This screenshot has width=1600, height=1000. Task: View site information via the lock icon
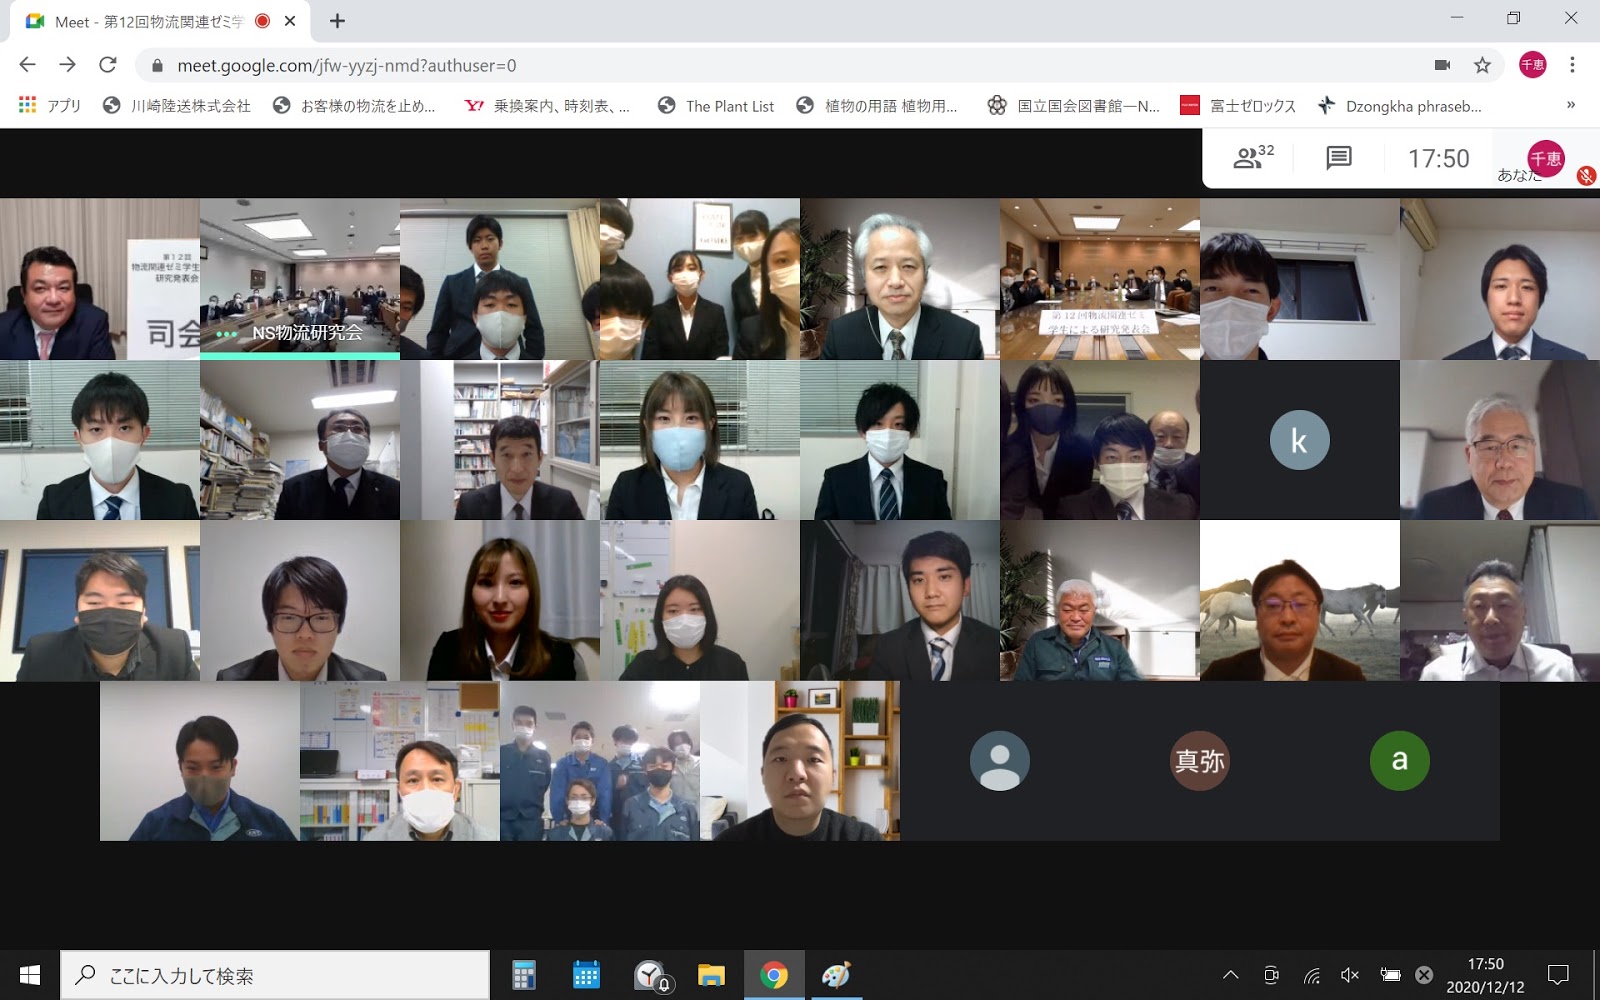coord(157,66)
